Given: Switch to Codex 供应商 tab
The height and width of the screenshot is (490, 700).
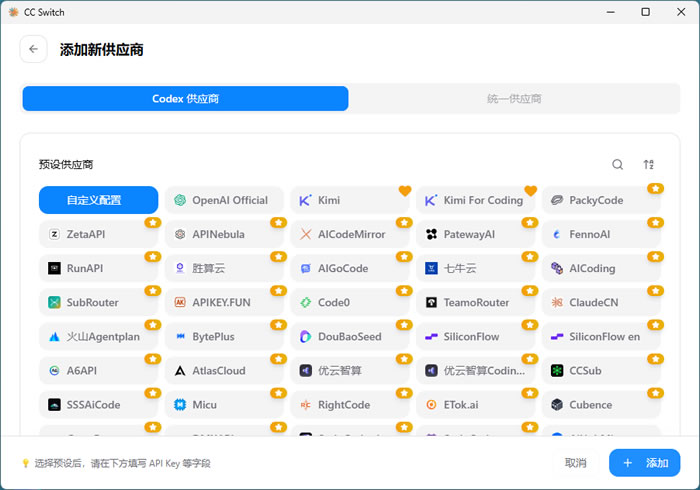Looking at the screenshot, I should [185, 99].
